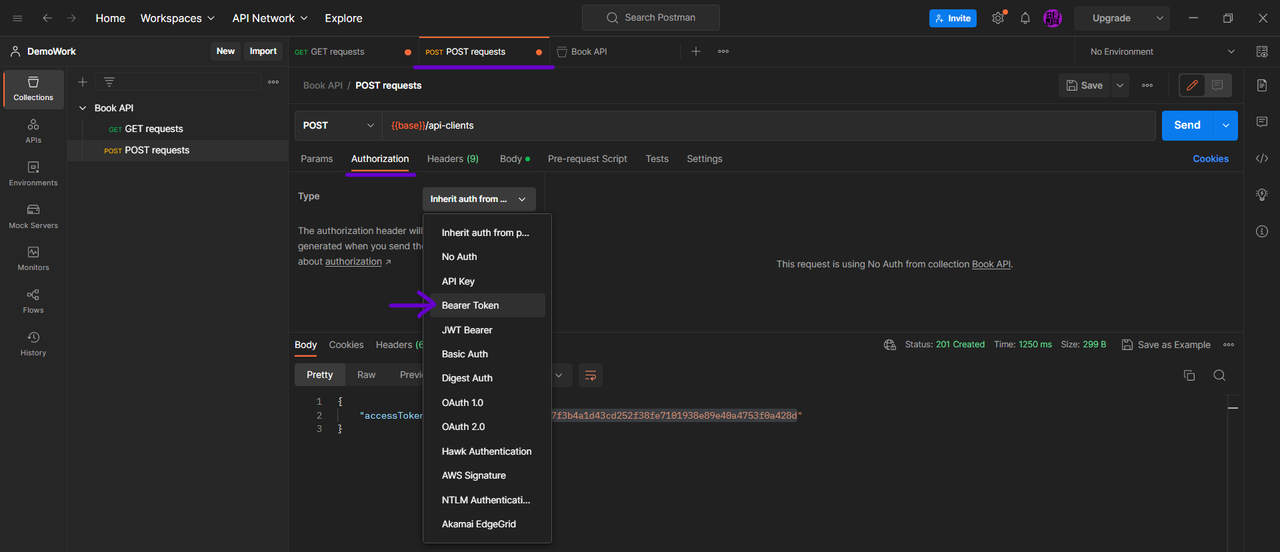Open History in the sidebar
The image size is (1280, 552).
click(x=33, y=344)
